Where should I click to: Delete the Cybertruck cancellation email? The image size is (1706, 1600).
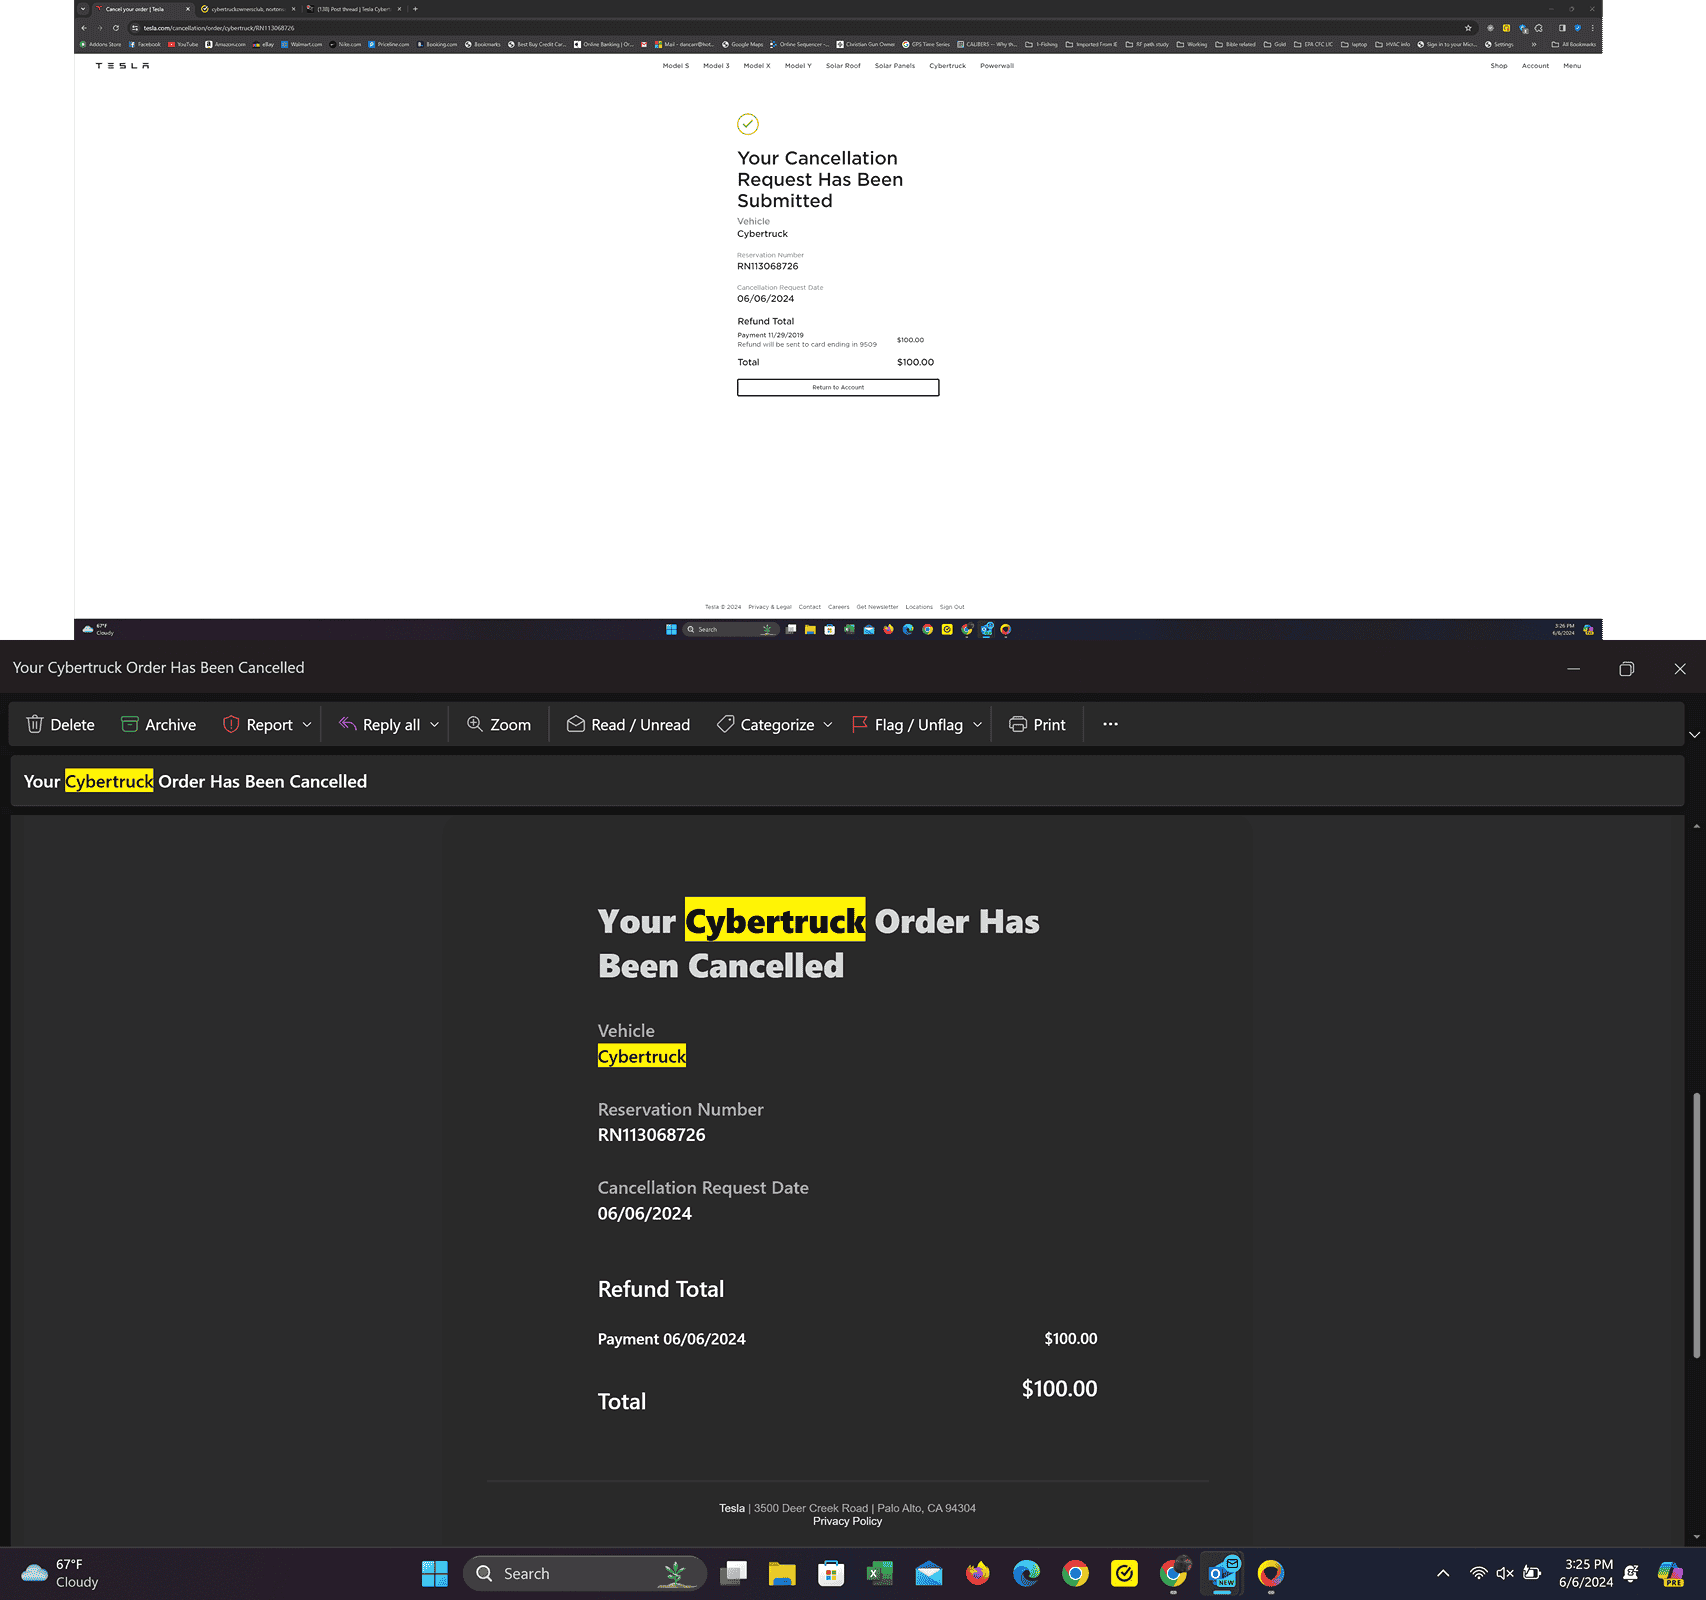click(x=60, y=725)
